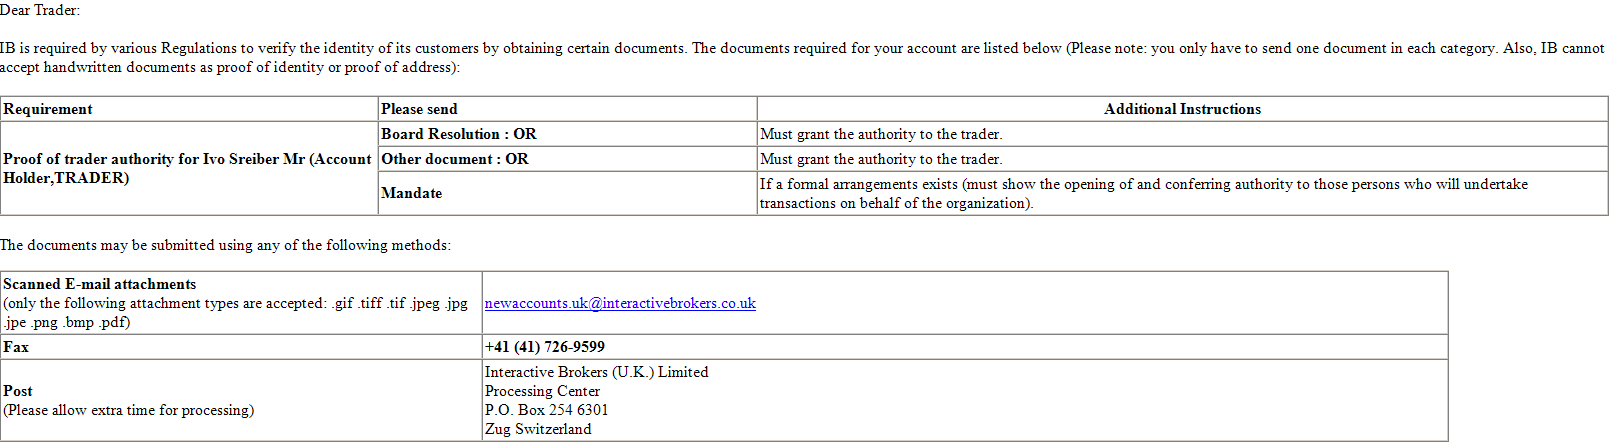Screen dimensions: 1614x444
Task: Select the "Other document : OR" cell
Action: point(455,159)
